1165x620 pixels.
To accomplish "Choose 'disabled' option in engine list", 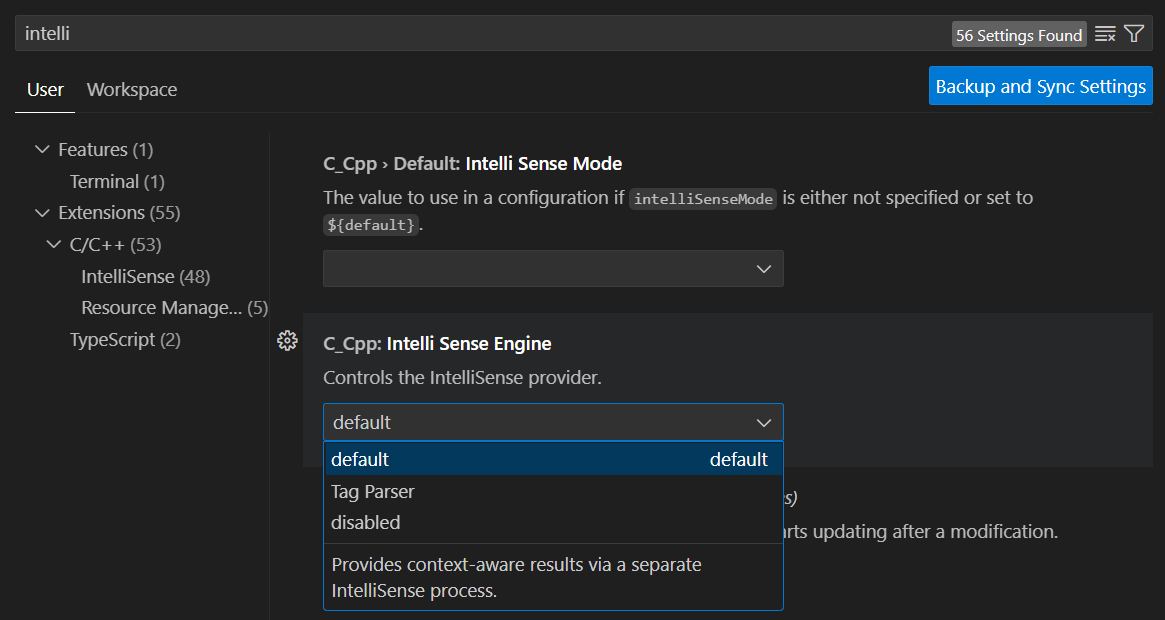I will 553,523.
